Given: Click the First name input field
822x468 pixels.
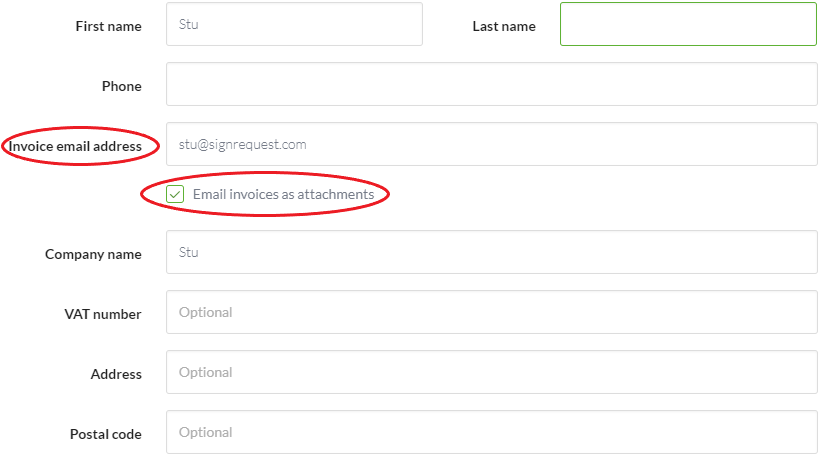Looking at the screenshot, I should 294,24.
